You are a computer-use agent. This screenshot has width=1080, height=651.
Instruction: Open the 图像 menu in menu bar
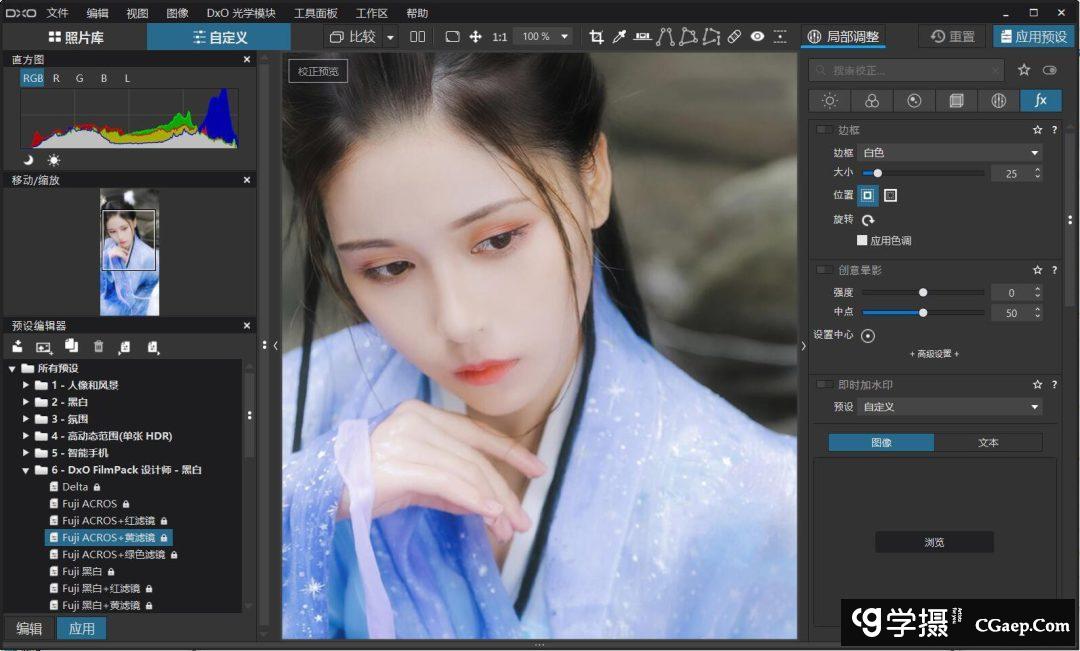(177, 13)
